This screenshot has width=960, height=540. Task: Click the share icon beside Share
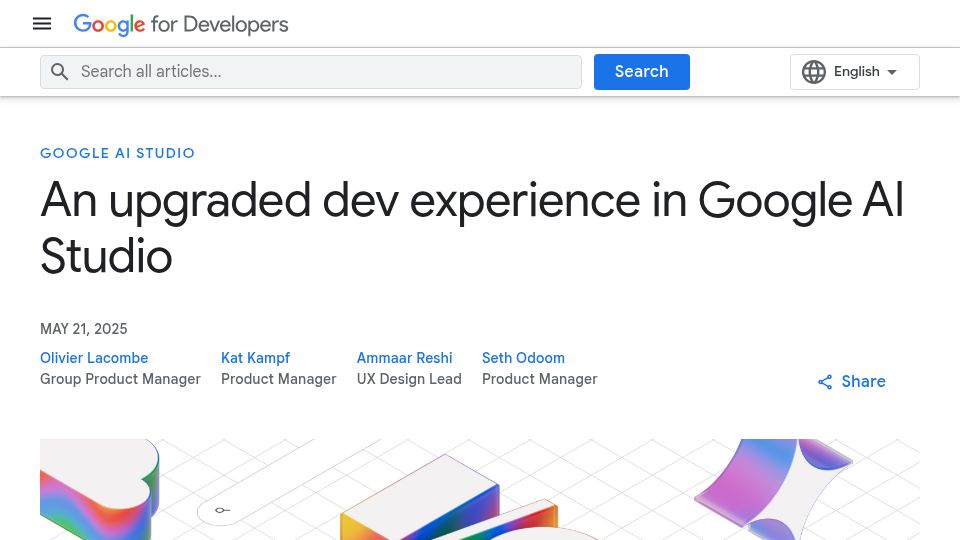click(825, 382)
